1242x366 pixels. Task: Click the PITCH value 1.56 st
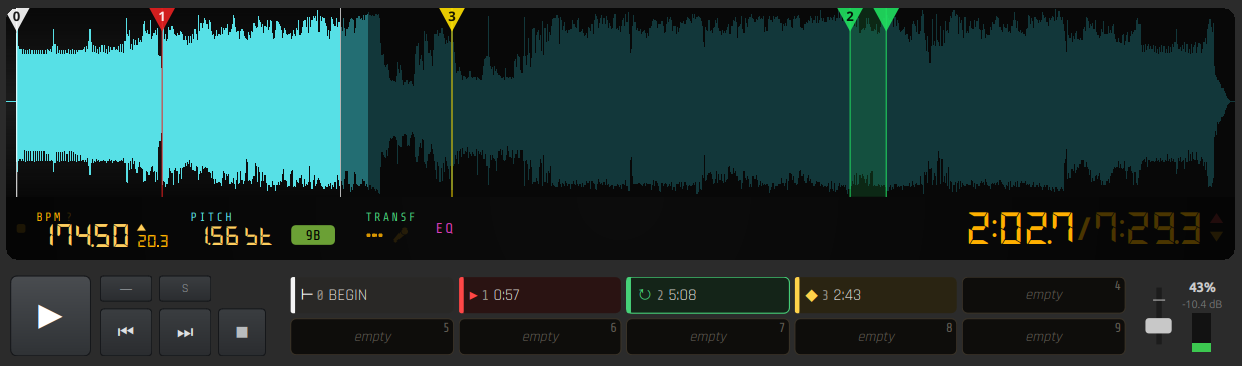237,236
